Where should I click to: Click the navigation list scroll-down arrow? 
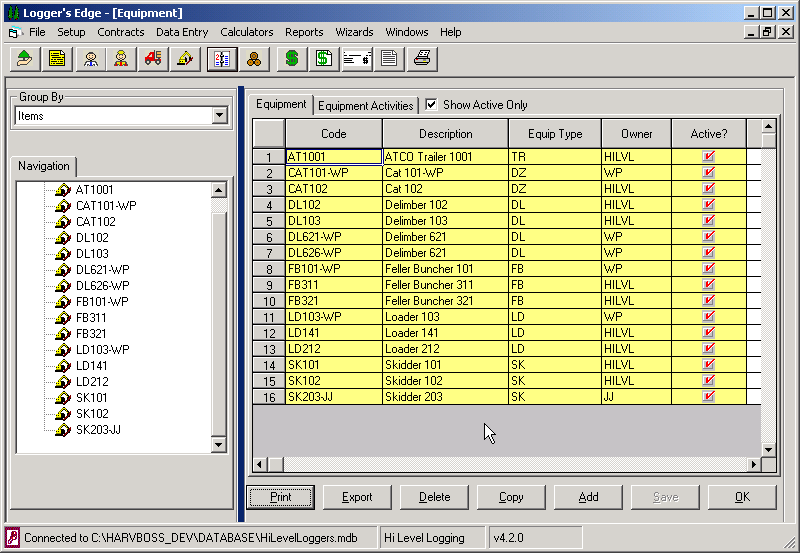click(218, 444)
